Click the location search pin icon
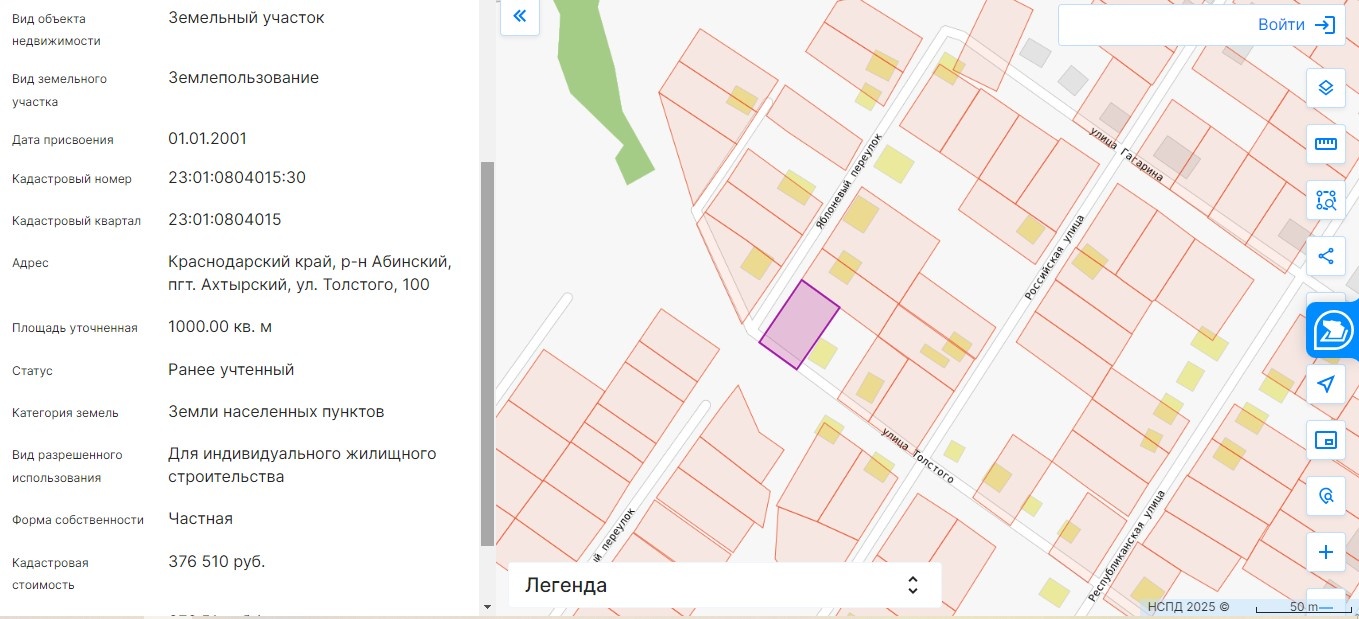This screenshot has width=1359, height=619. 1326,496
